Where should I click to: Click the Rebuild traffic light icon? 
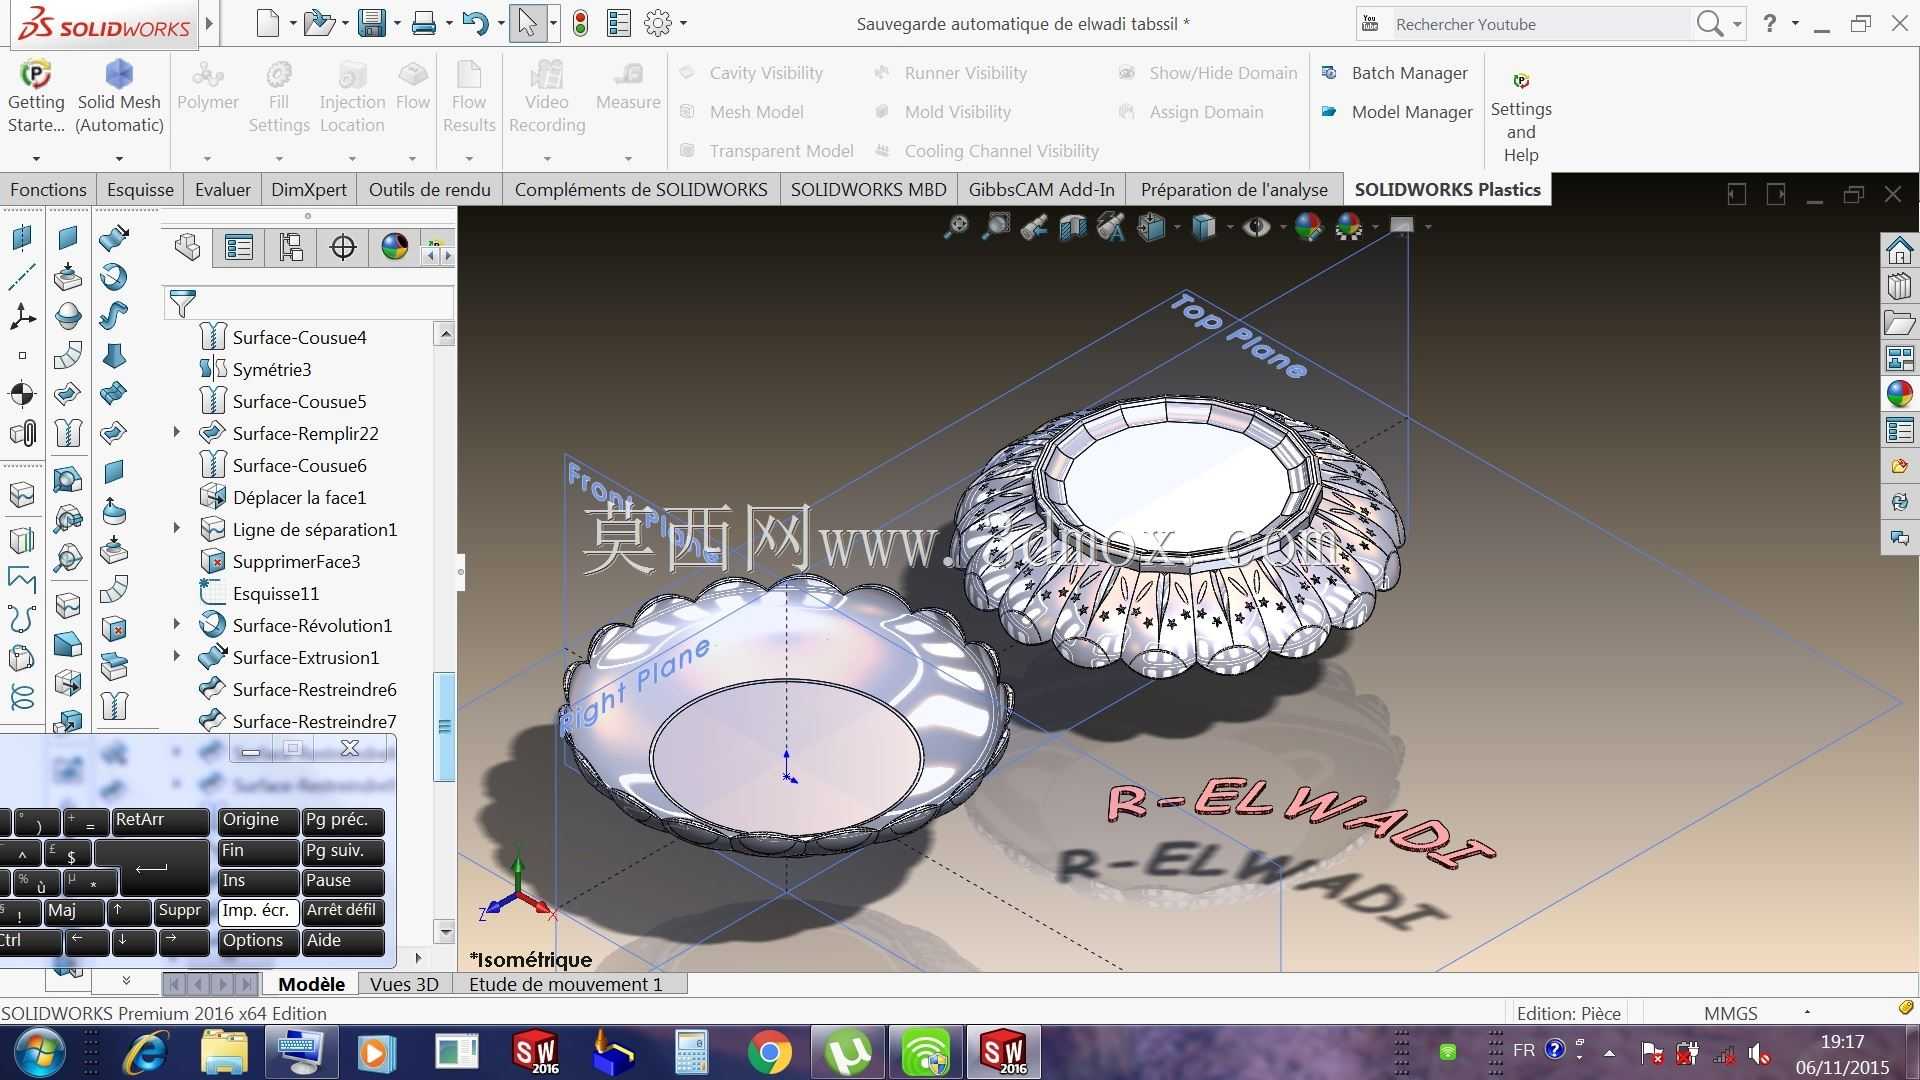580,23
